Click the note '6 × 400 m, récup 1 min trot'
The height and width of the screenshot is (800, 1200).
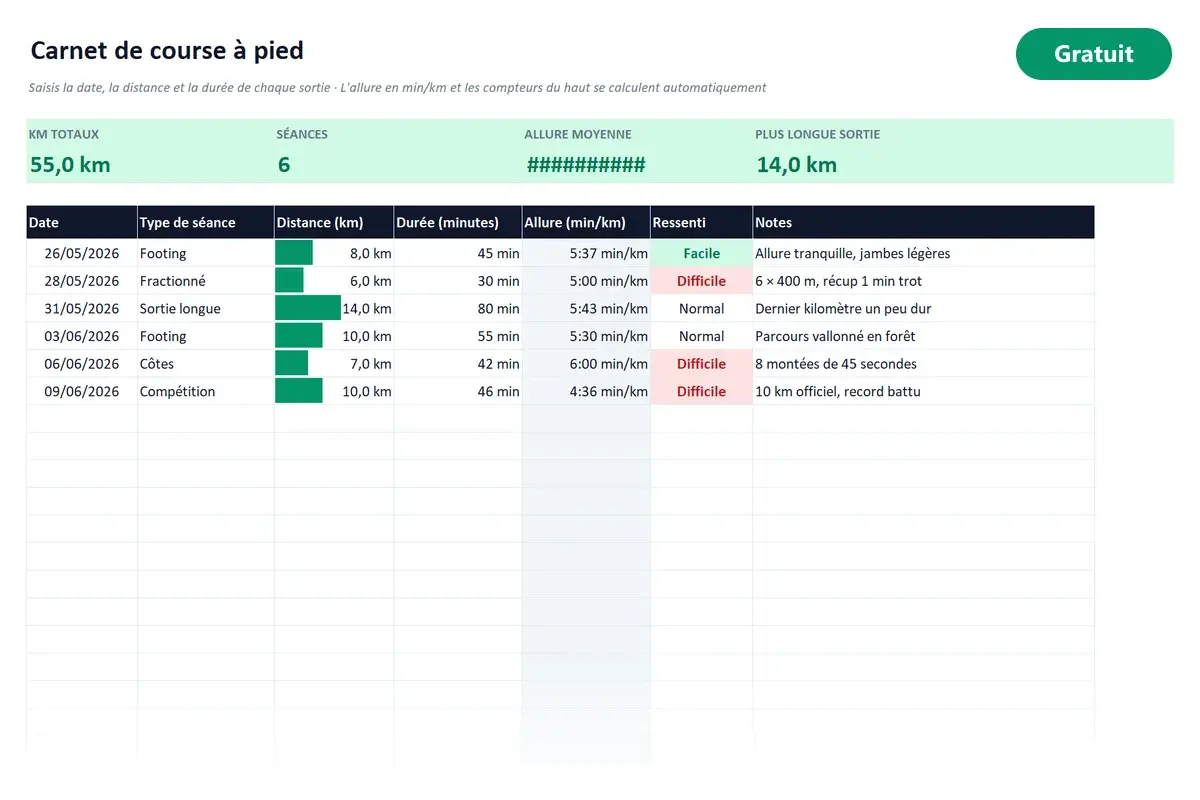click(839, 281)
